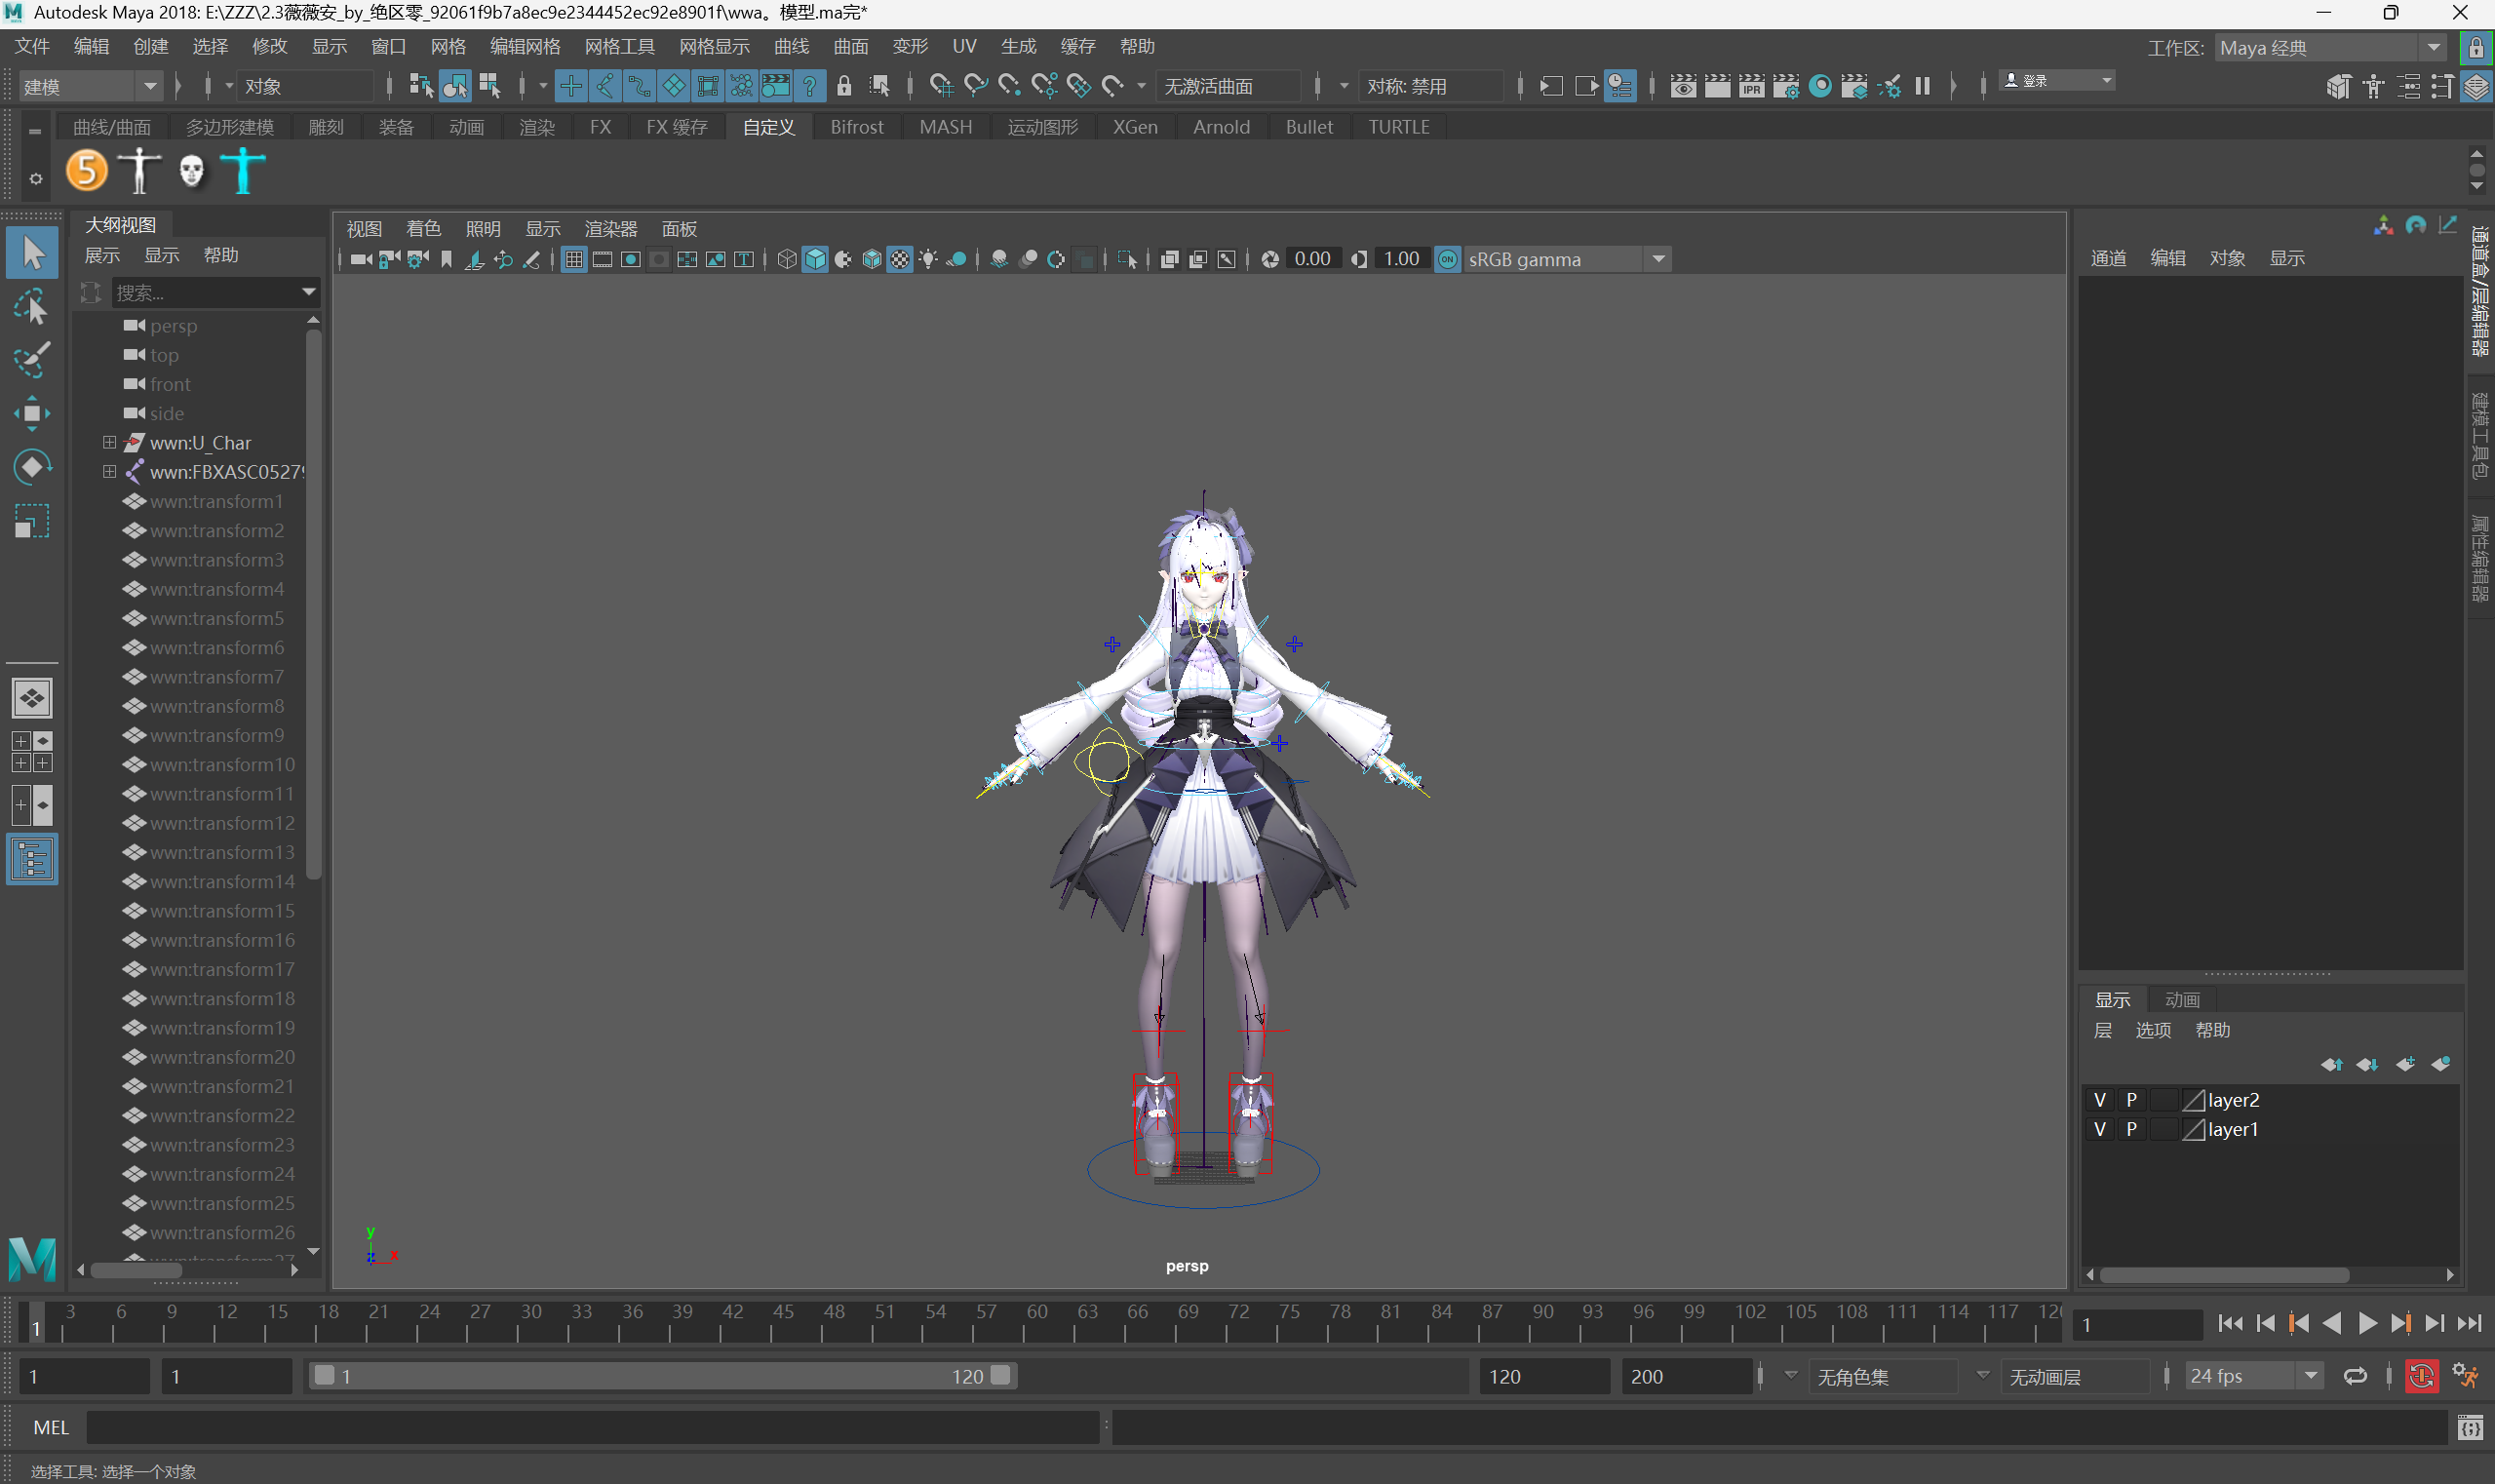
Task: Select the Lasso tool in toolbox
Action: coord(31,307)
